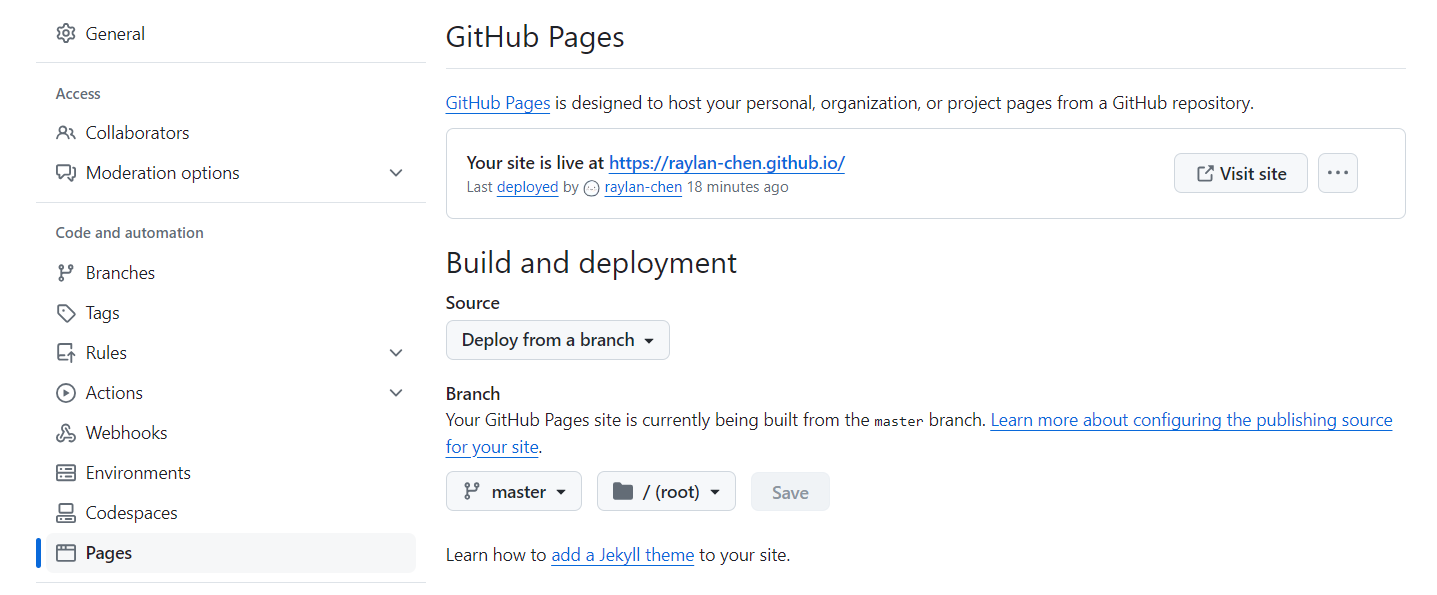Click the Collaborators people icon
The image size is (1437, 595).
pyautogui.click(x=66, y=133)
